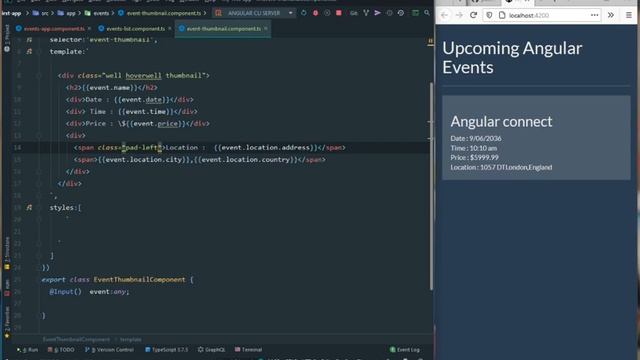Click the browser back arrow

click(444, 15)
